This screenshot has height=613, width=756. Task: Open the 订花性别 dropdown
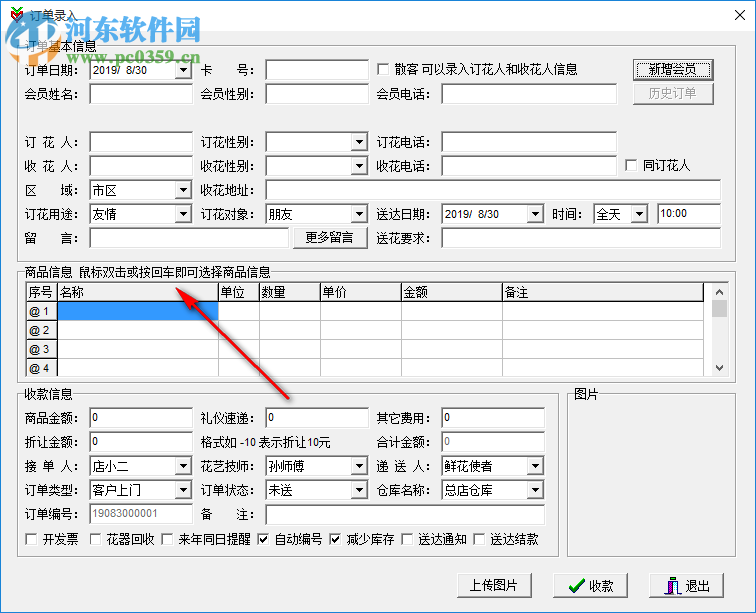coord(359,142)
